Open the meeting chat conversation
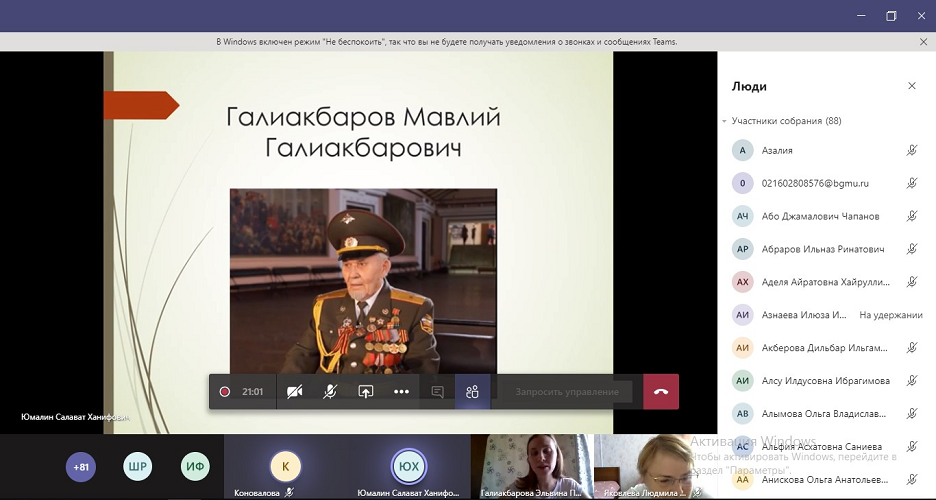 [438, 392]
